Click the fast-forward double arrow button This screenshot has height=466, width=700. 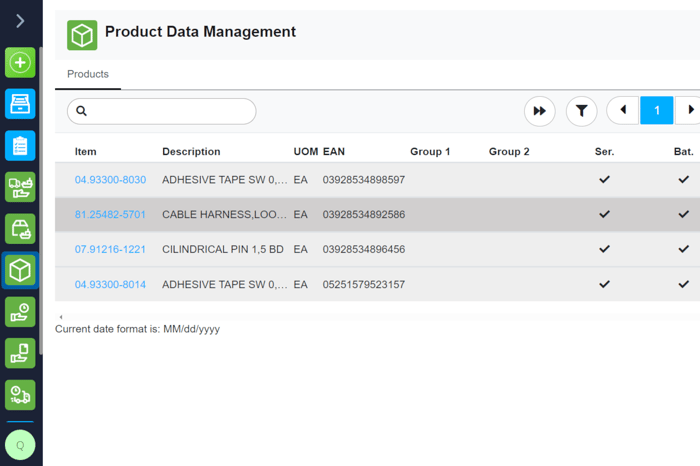click(540, 111)
